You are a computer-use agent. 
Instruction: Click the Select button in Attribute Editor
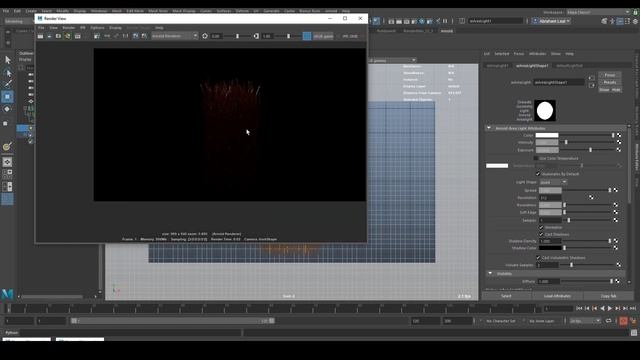pos(506,296)
